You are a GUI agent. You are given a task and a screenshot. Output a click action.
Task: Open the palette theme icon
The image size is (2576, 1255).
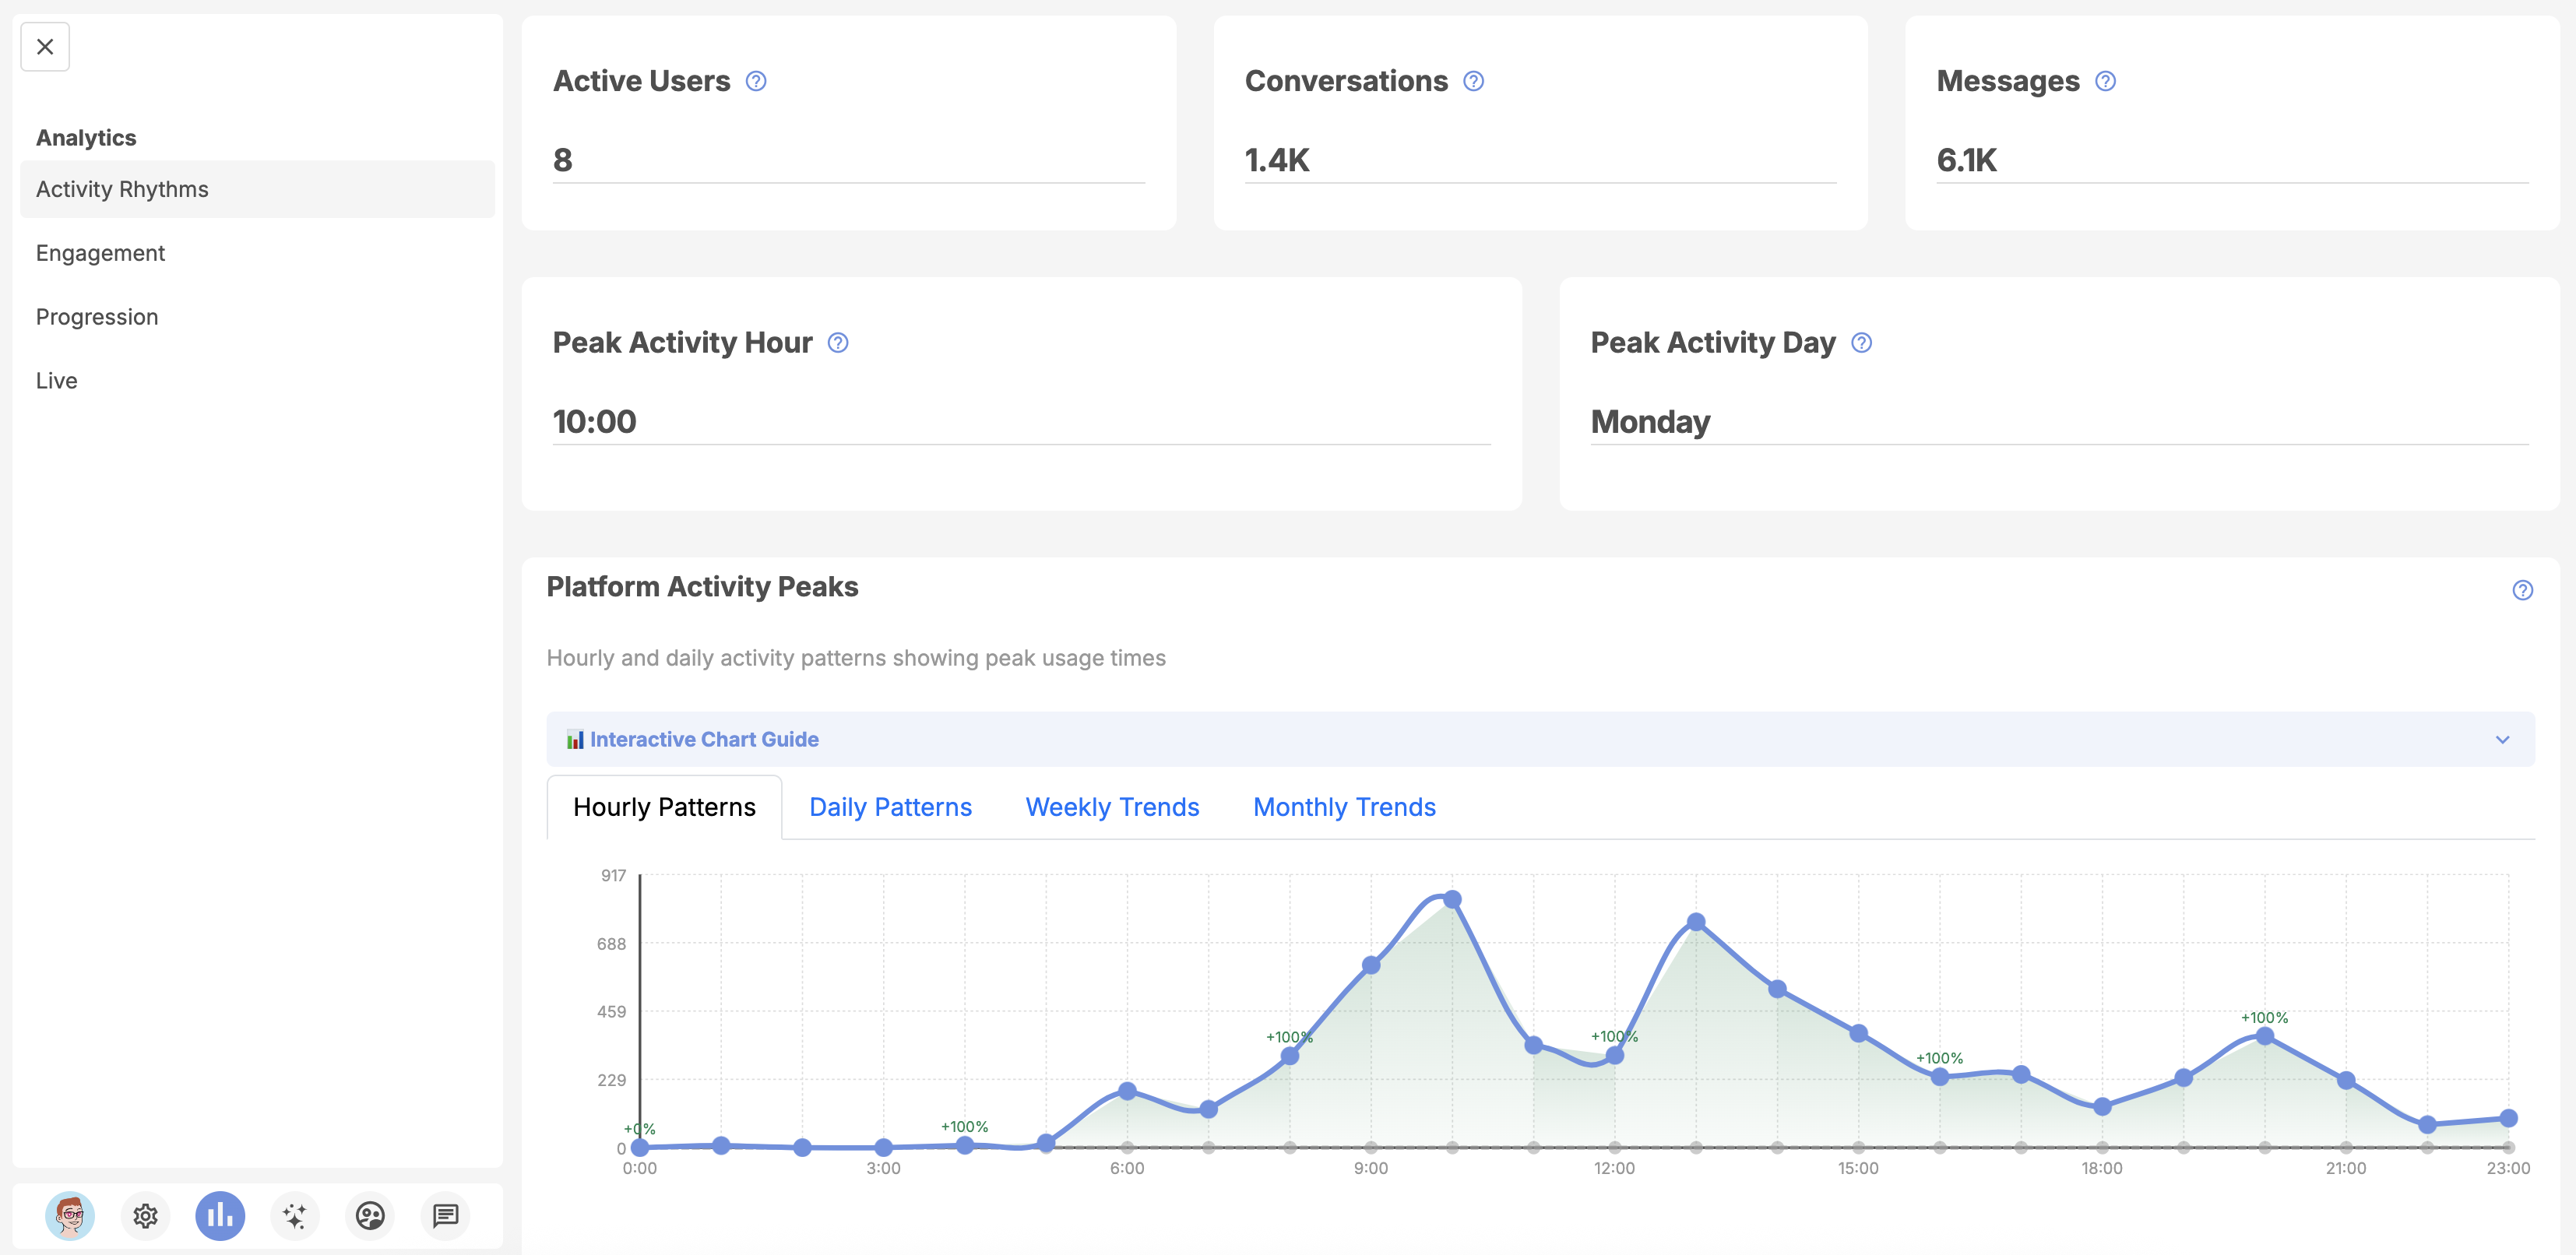(370, 1215)
